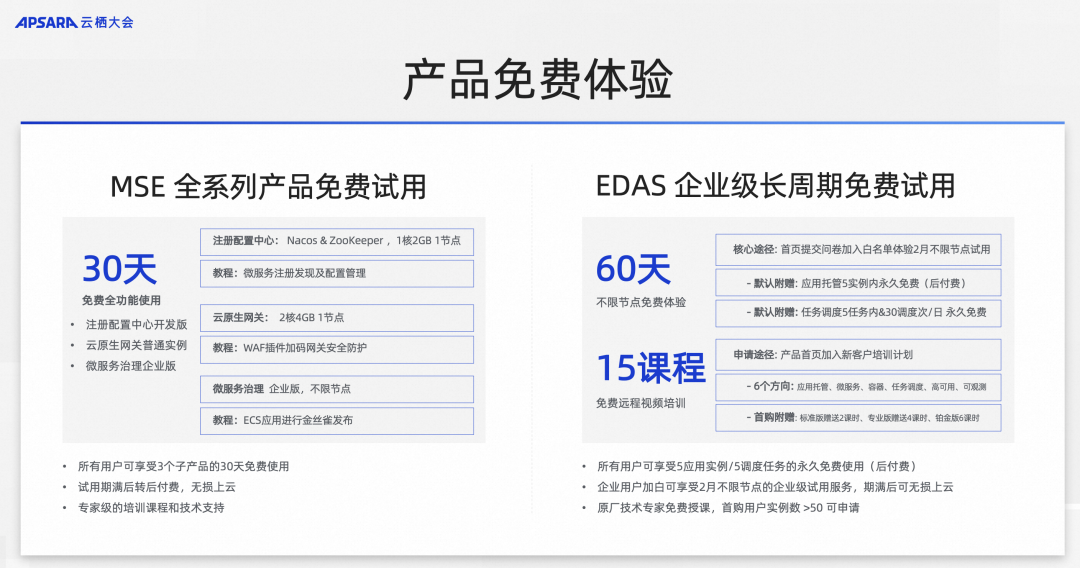Viewport: 1080px width, 568px height.
Task: Click box 6个方向: 应用托管、微服务、容器
Action: pyautogui.click(x=858, y=387)
